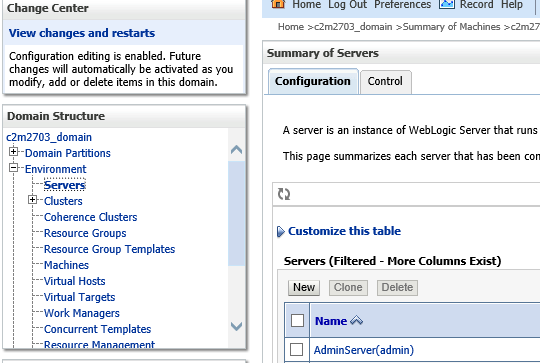Image resolution: width=540 pixels, height=363 pixels.
Task: Expand the Domain Partitions tree node
Action: pyautogui.click(x=13, y=152)
